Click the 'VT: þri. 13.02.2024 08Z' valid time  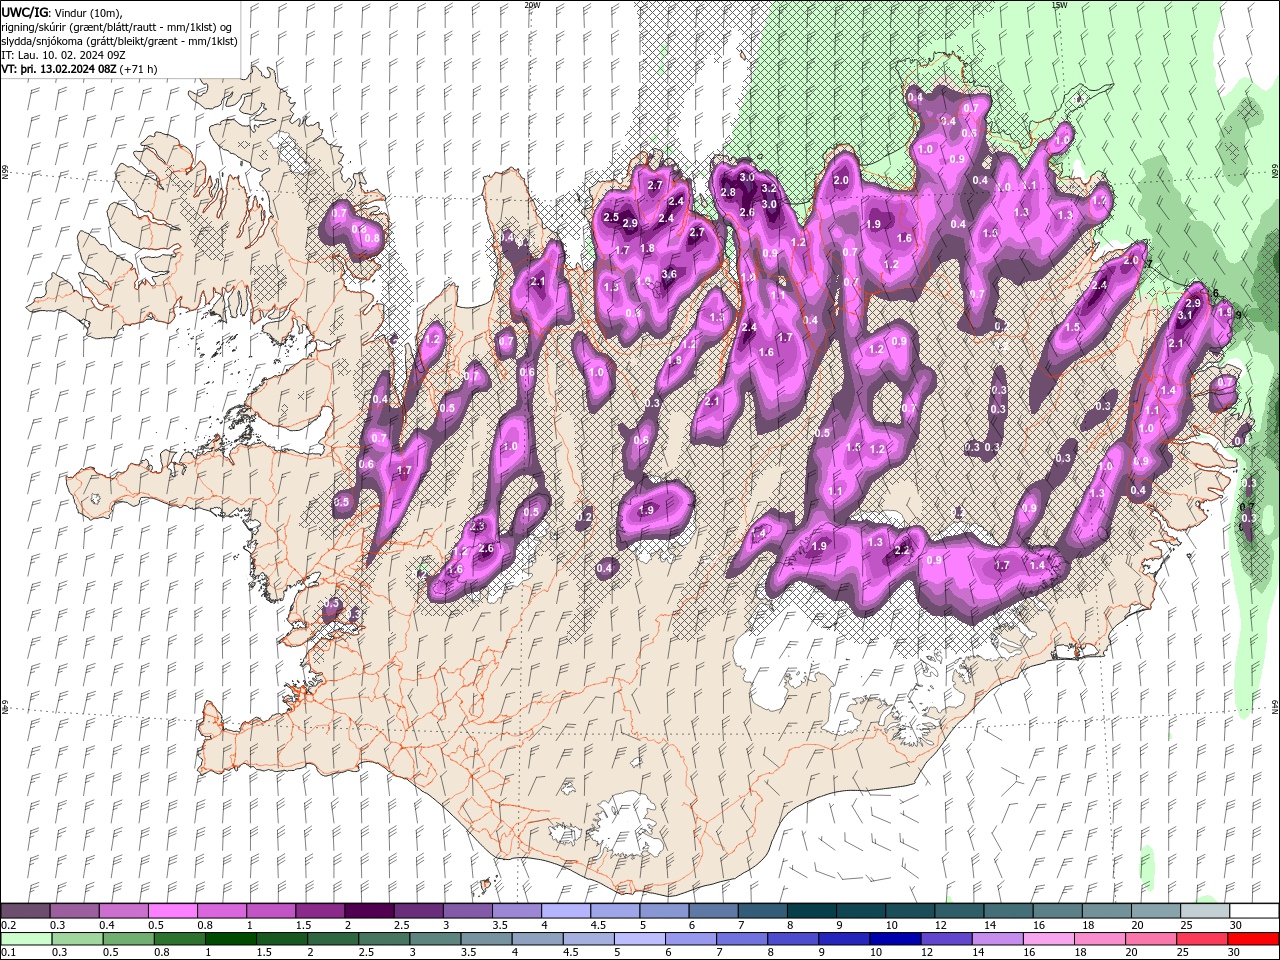59,69
